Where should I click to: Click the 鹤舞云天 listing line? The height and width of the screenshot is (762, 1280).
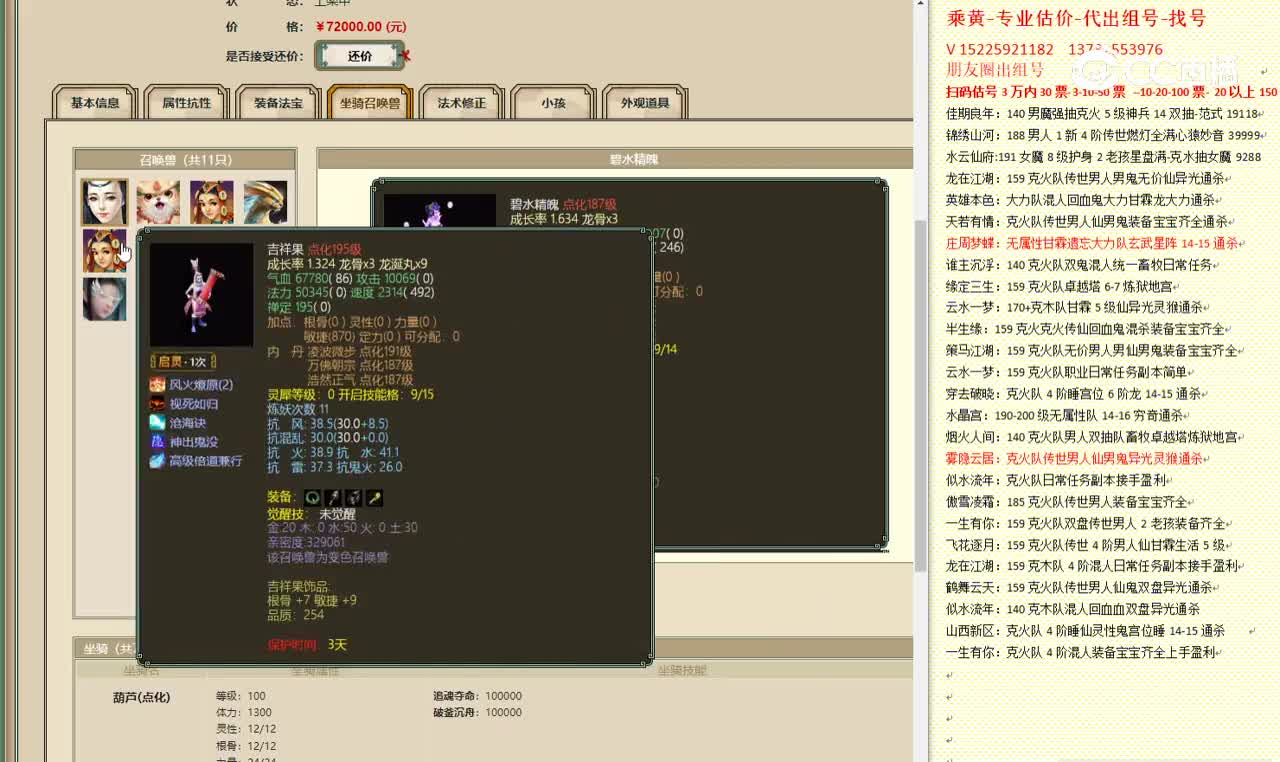click(1083, 588)
